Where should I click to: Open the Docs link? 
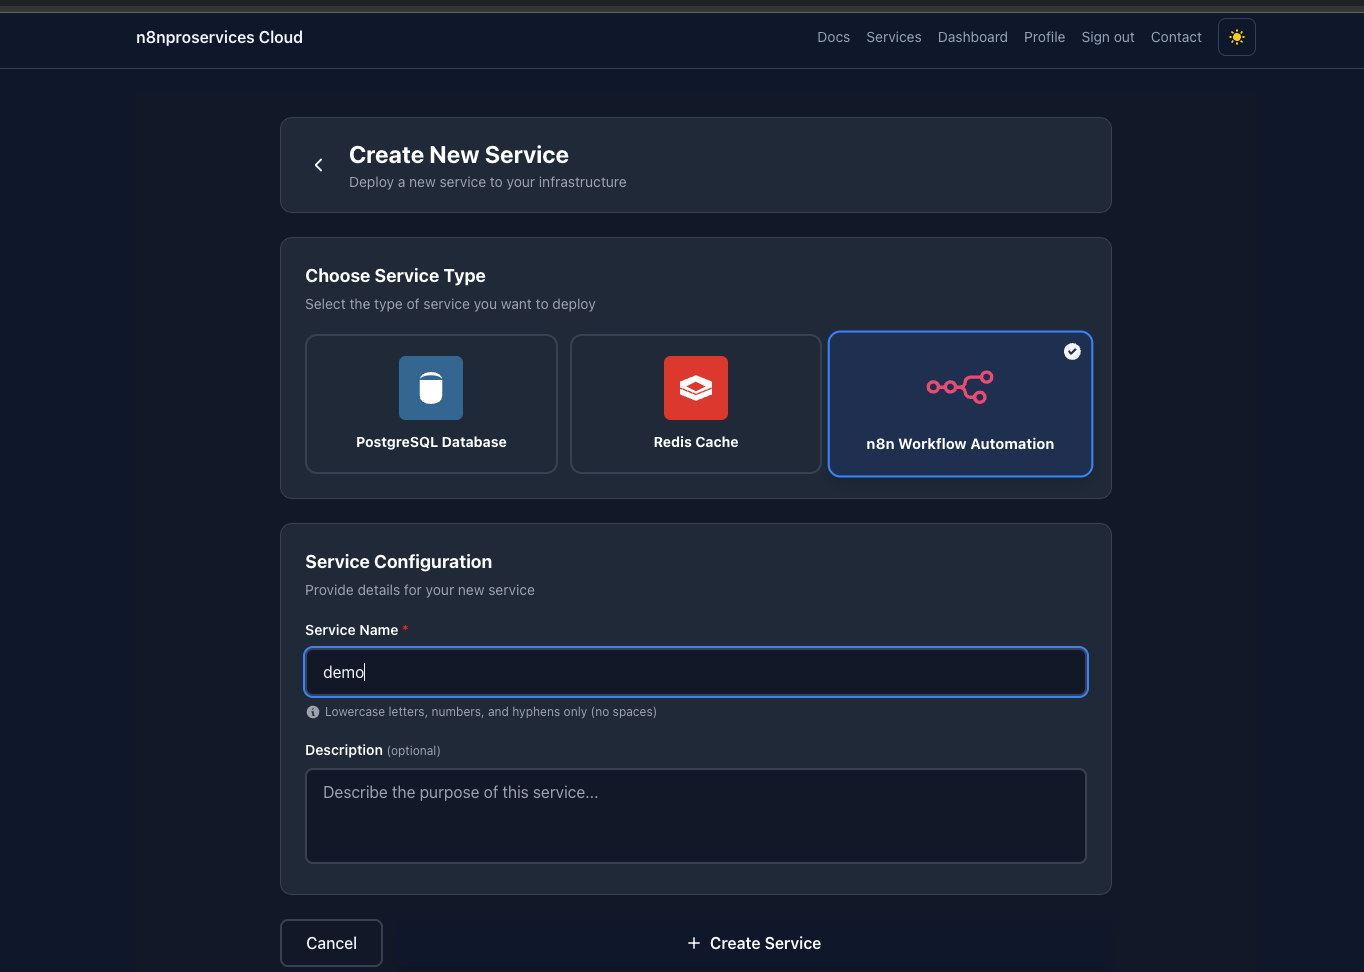tap(833, 37)
